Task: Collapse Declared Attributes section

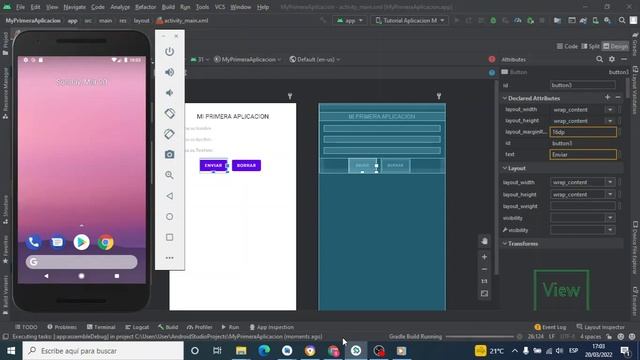Action: (x=504, y=98)
